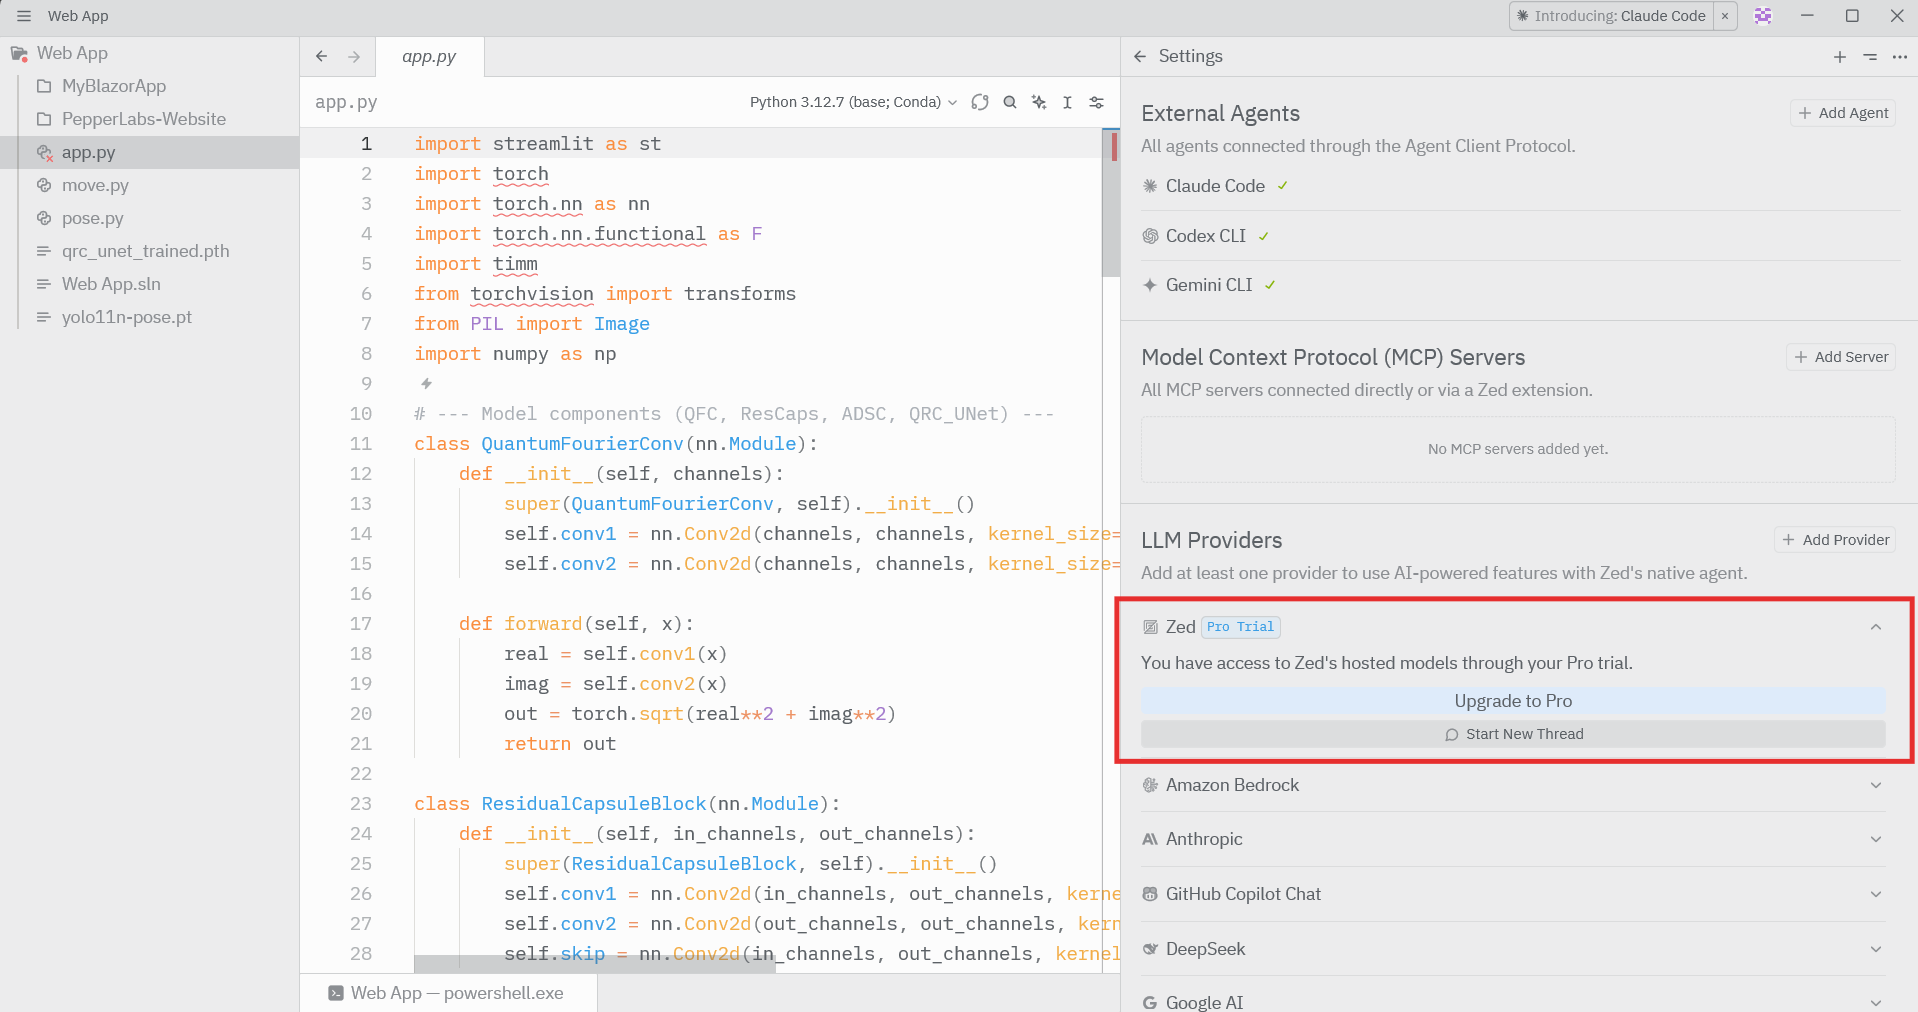Click the code symbols icon beside the search

coord(980,101)
